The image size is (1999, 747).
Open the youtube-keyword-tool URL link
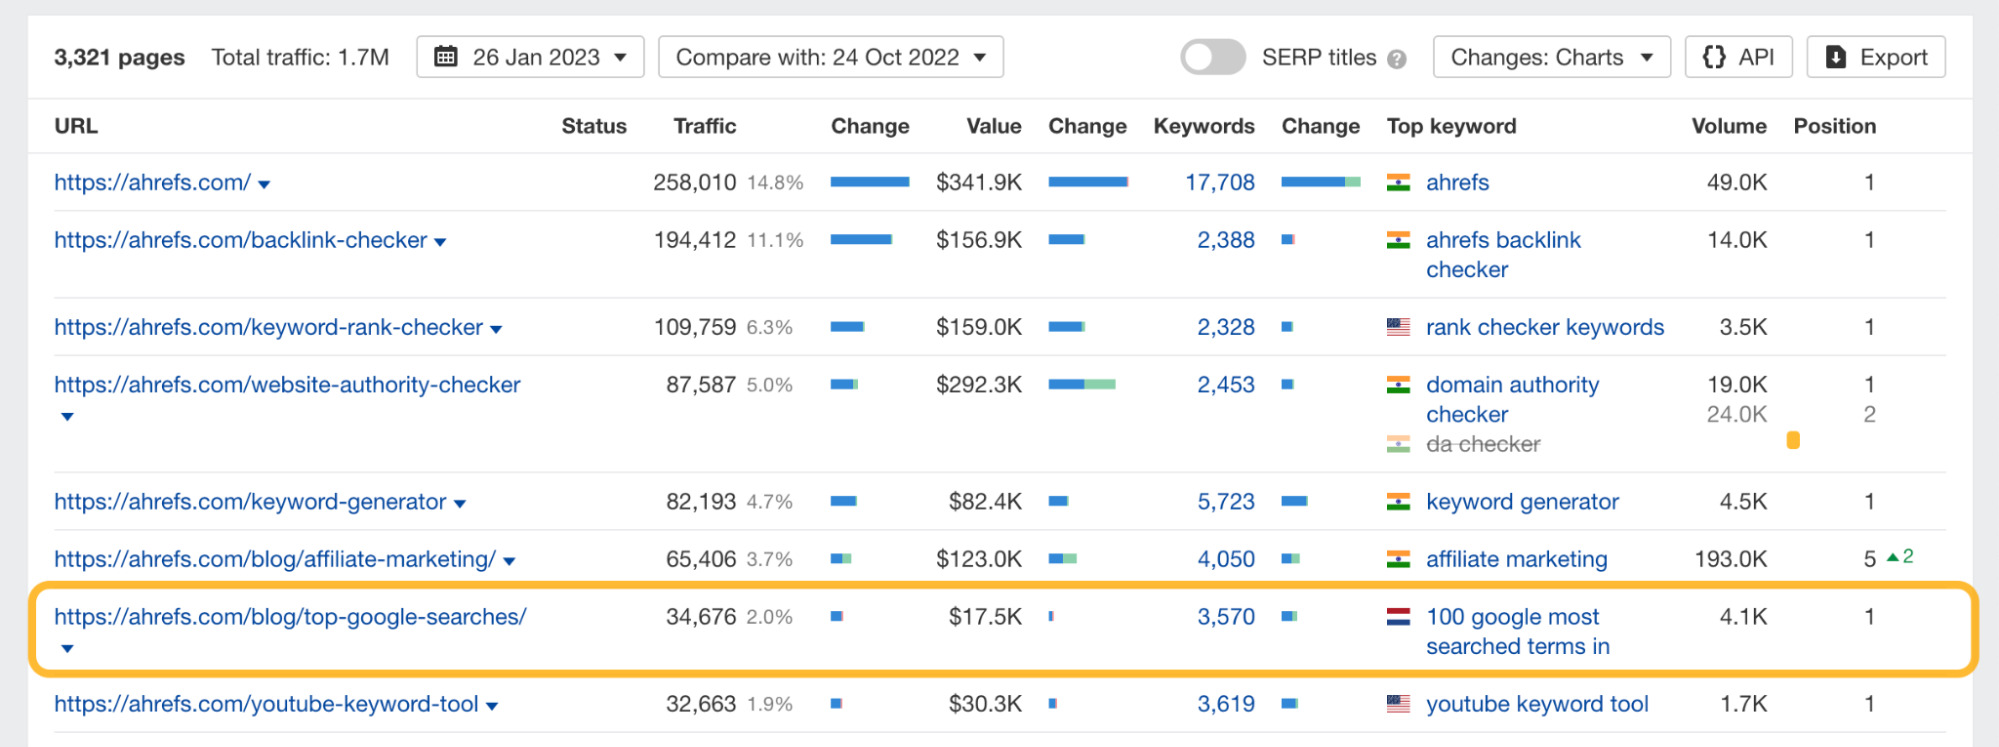pyautogui.click(x=266, y=704)
